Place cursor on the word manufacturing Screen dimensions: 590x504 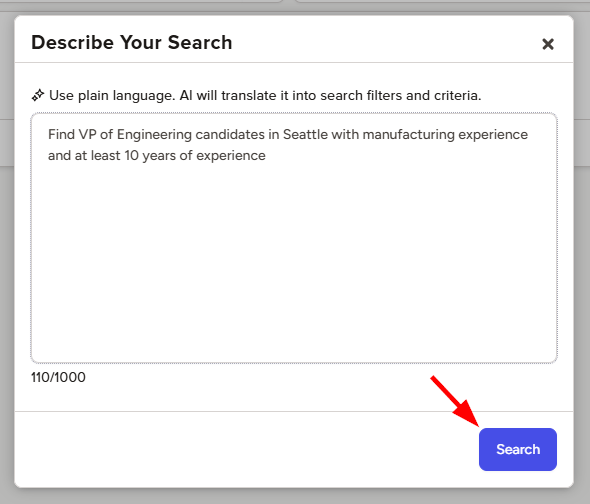[x=409, y=134]
